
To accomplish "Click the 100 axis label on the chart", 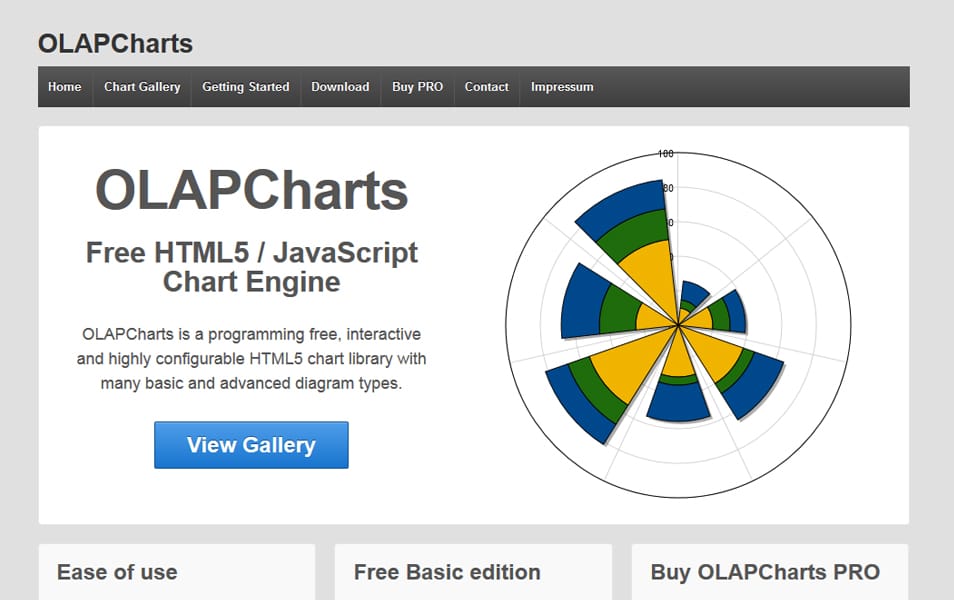I will 666,154.
